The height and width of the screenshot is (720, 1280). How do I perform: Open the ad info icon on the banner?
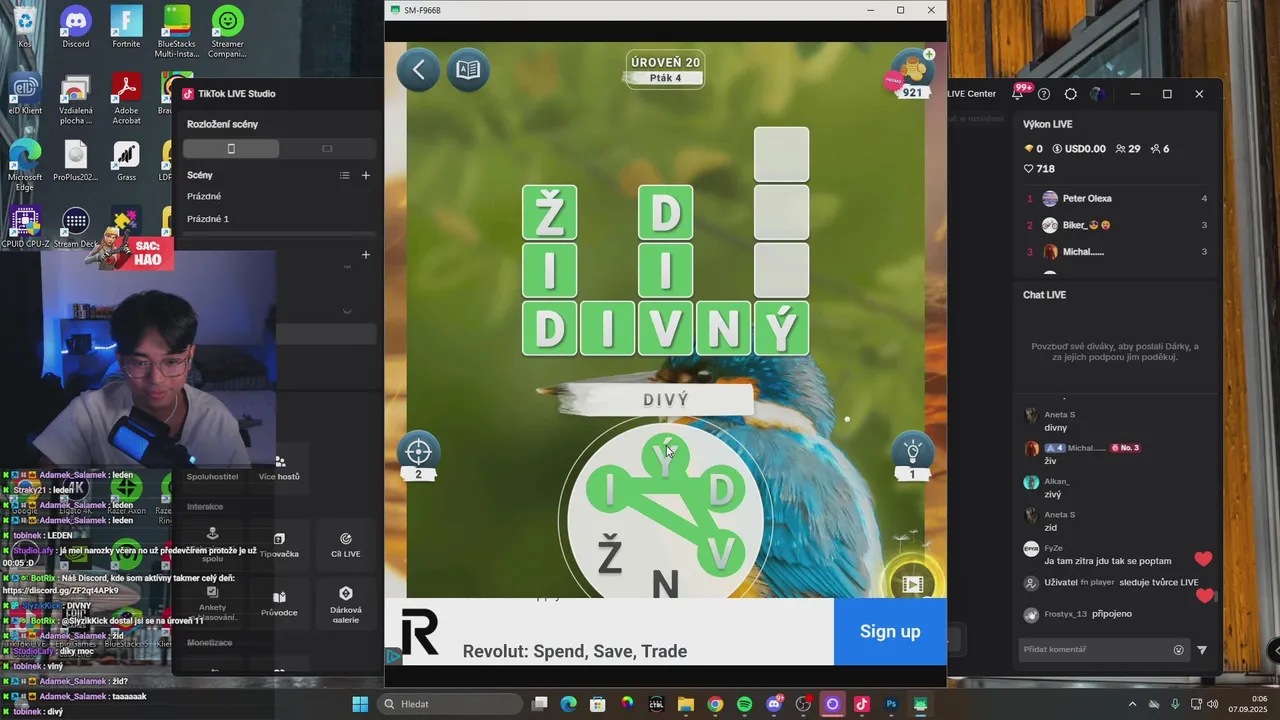click(x=393, y=656)
